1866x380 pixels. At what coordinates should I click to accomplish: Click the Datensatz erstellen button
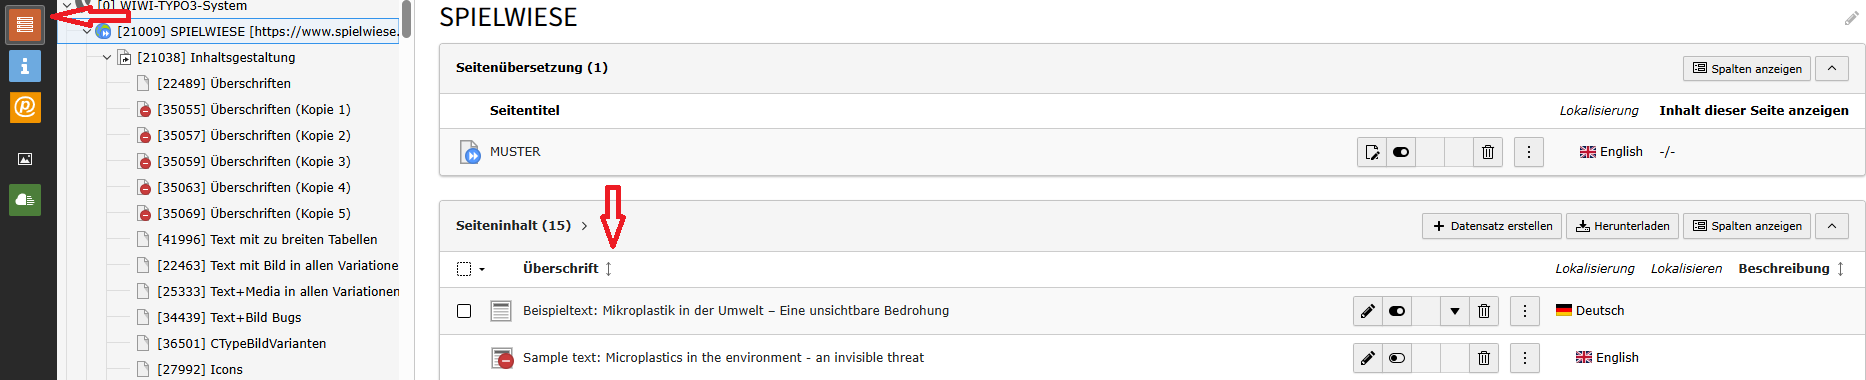1492,226
